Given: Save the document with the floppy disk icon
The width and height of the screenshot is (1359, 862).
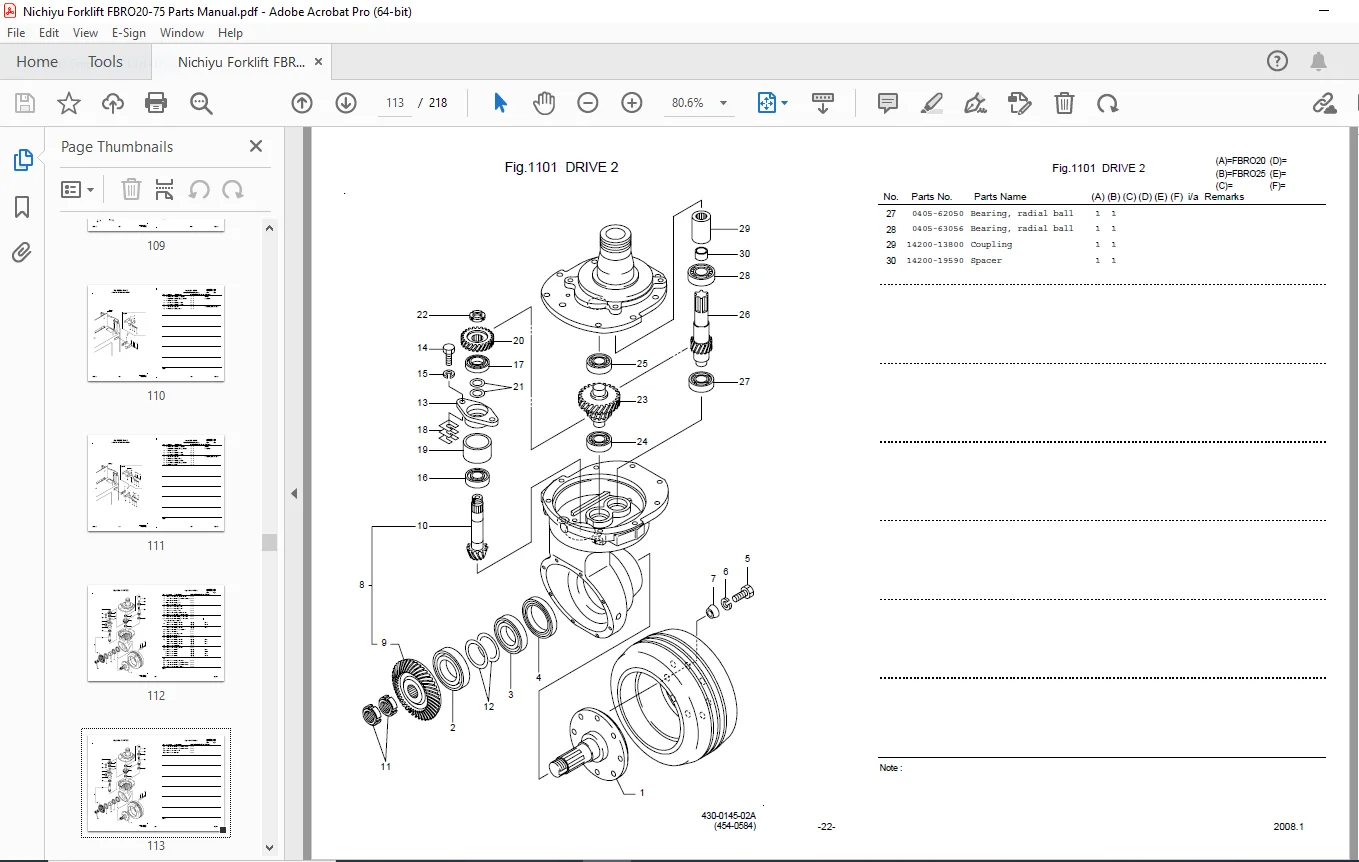Looking at the screenshot, I should [x=25, y=103].
